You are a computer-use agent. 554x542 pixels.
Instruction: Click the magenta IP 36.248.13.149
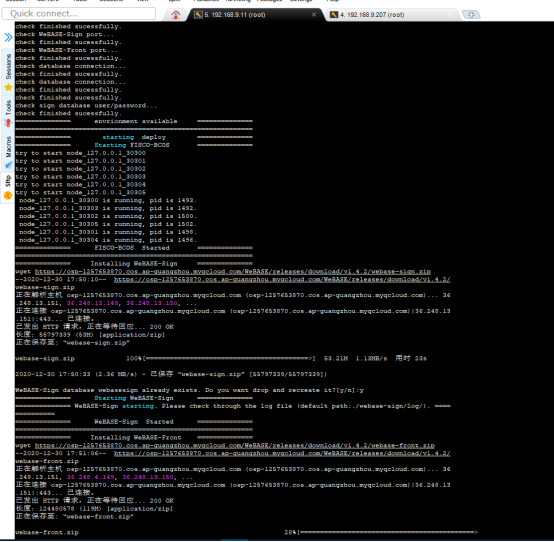pyautogui.click(x=92, y=304)
